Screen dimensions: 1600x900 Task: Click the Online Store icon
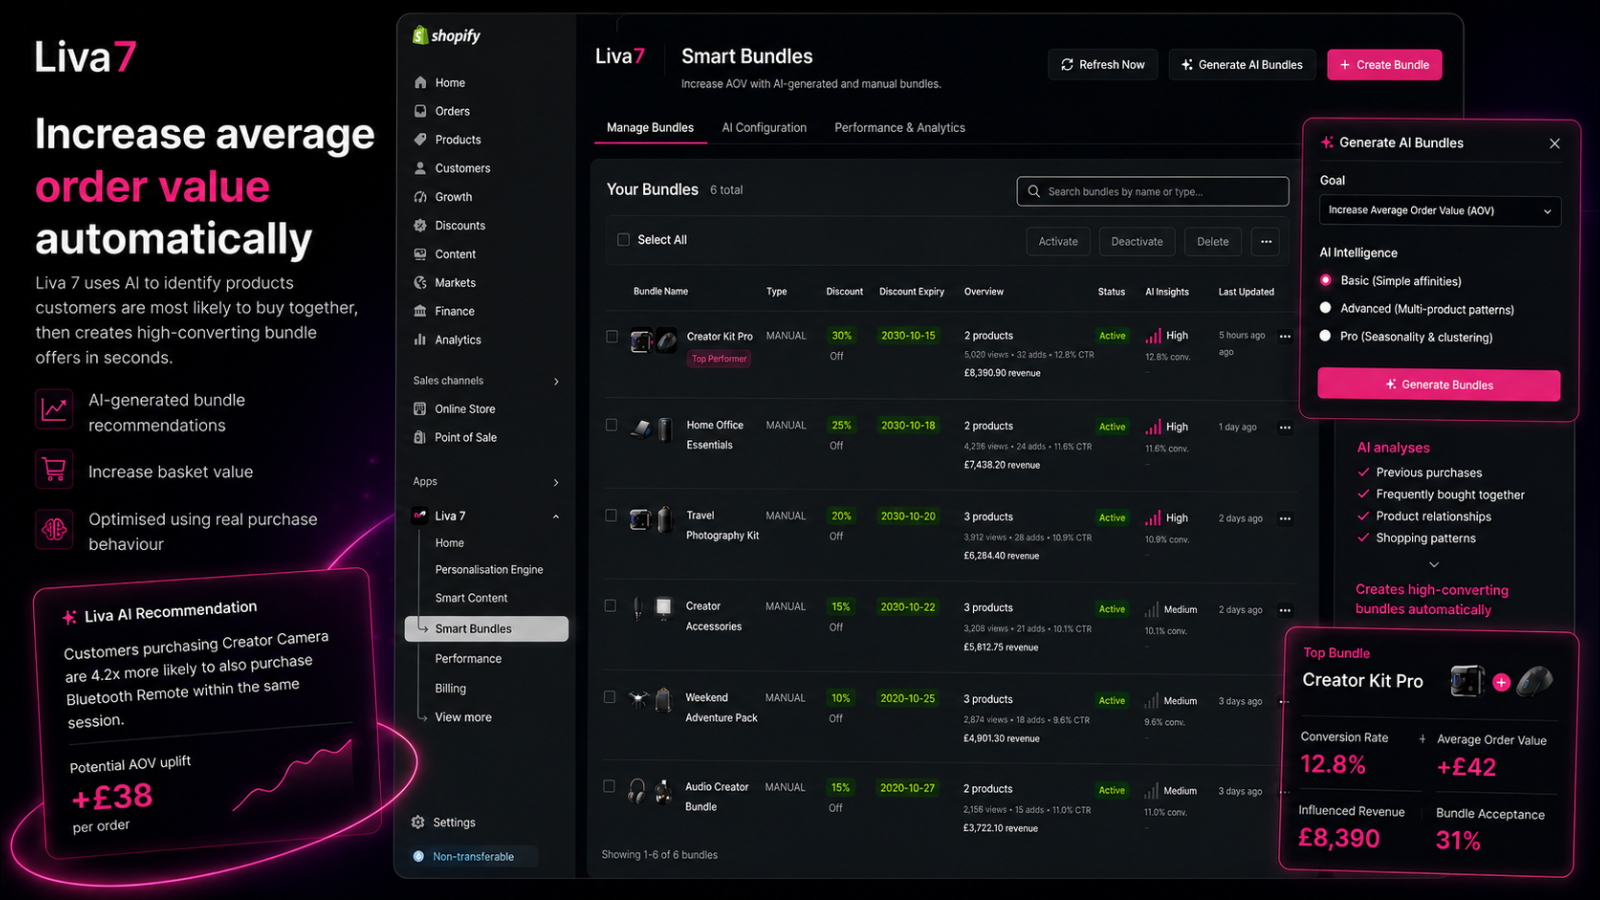420,409
